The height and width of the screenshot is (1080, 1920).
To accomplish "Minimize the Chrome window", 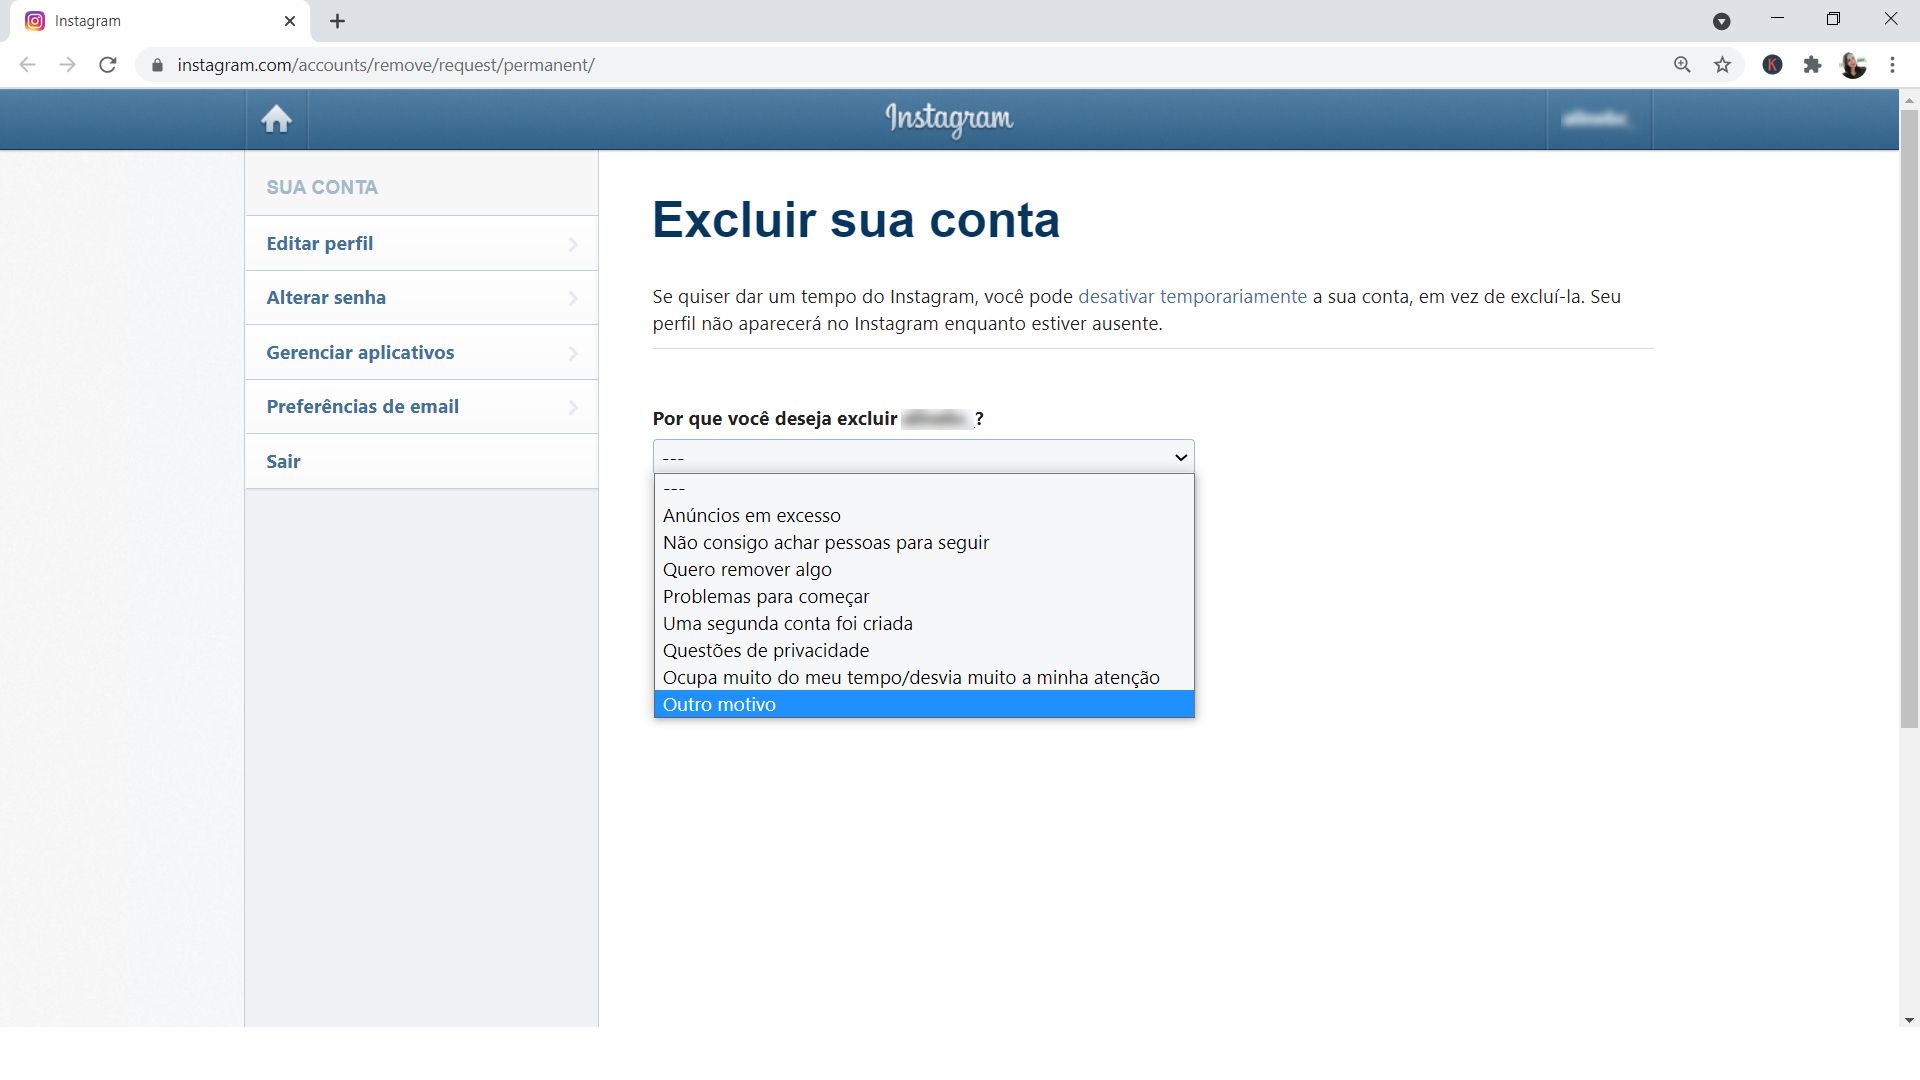I will pos(1777,19).
